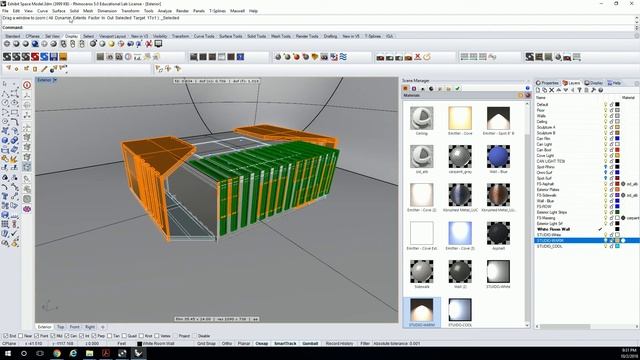Click the layer Filter funnel icon

coord(579,90)
